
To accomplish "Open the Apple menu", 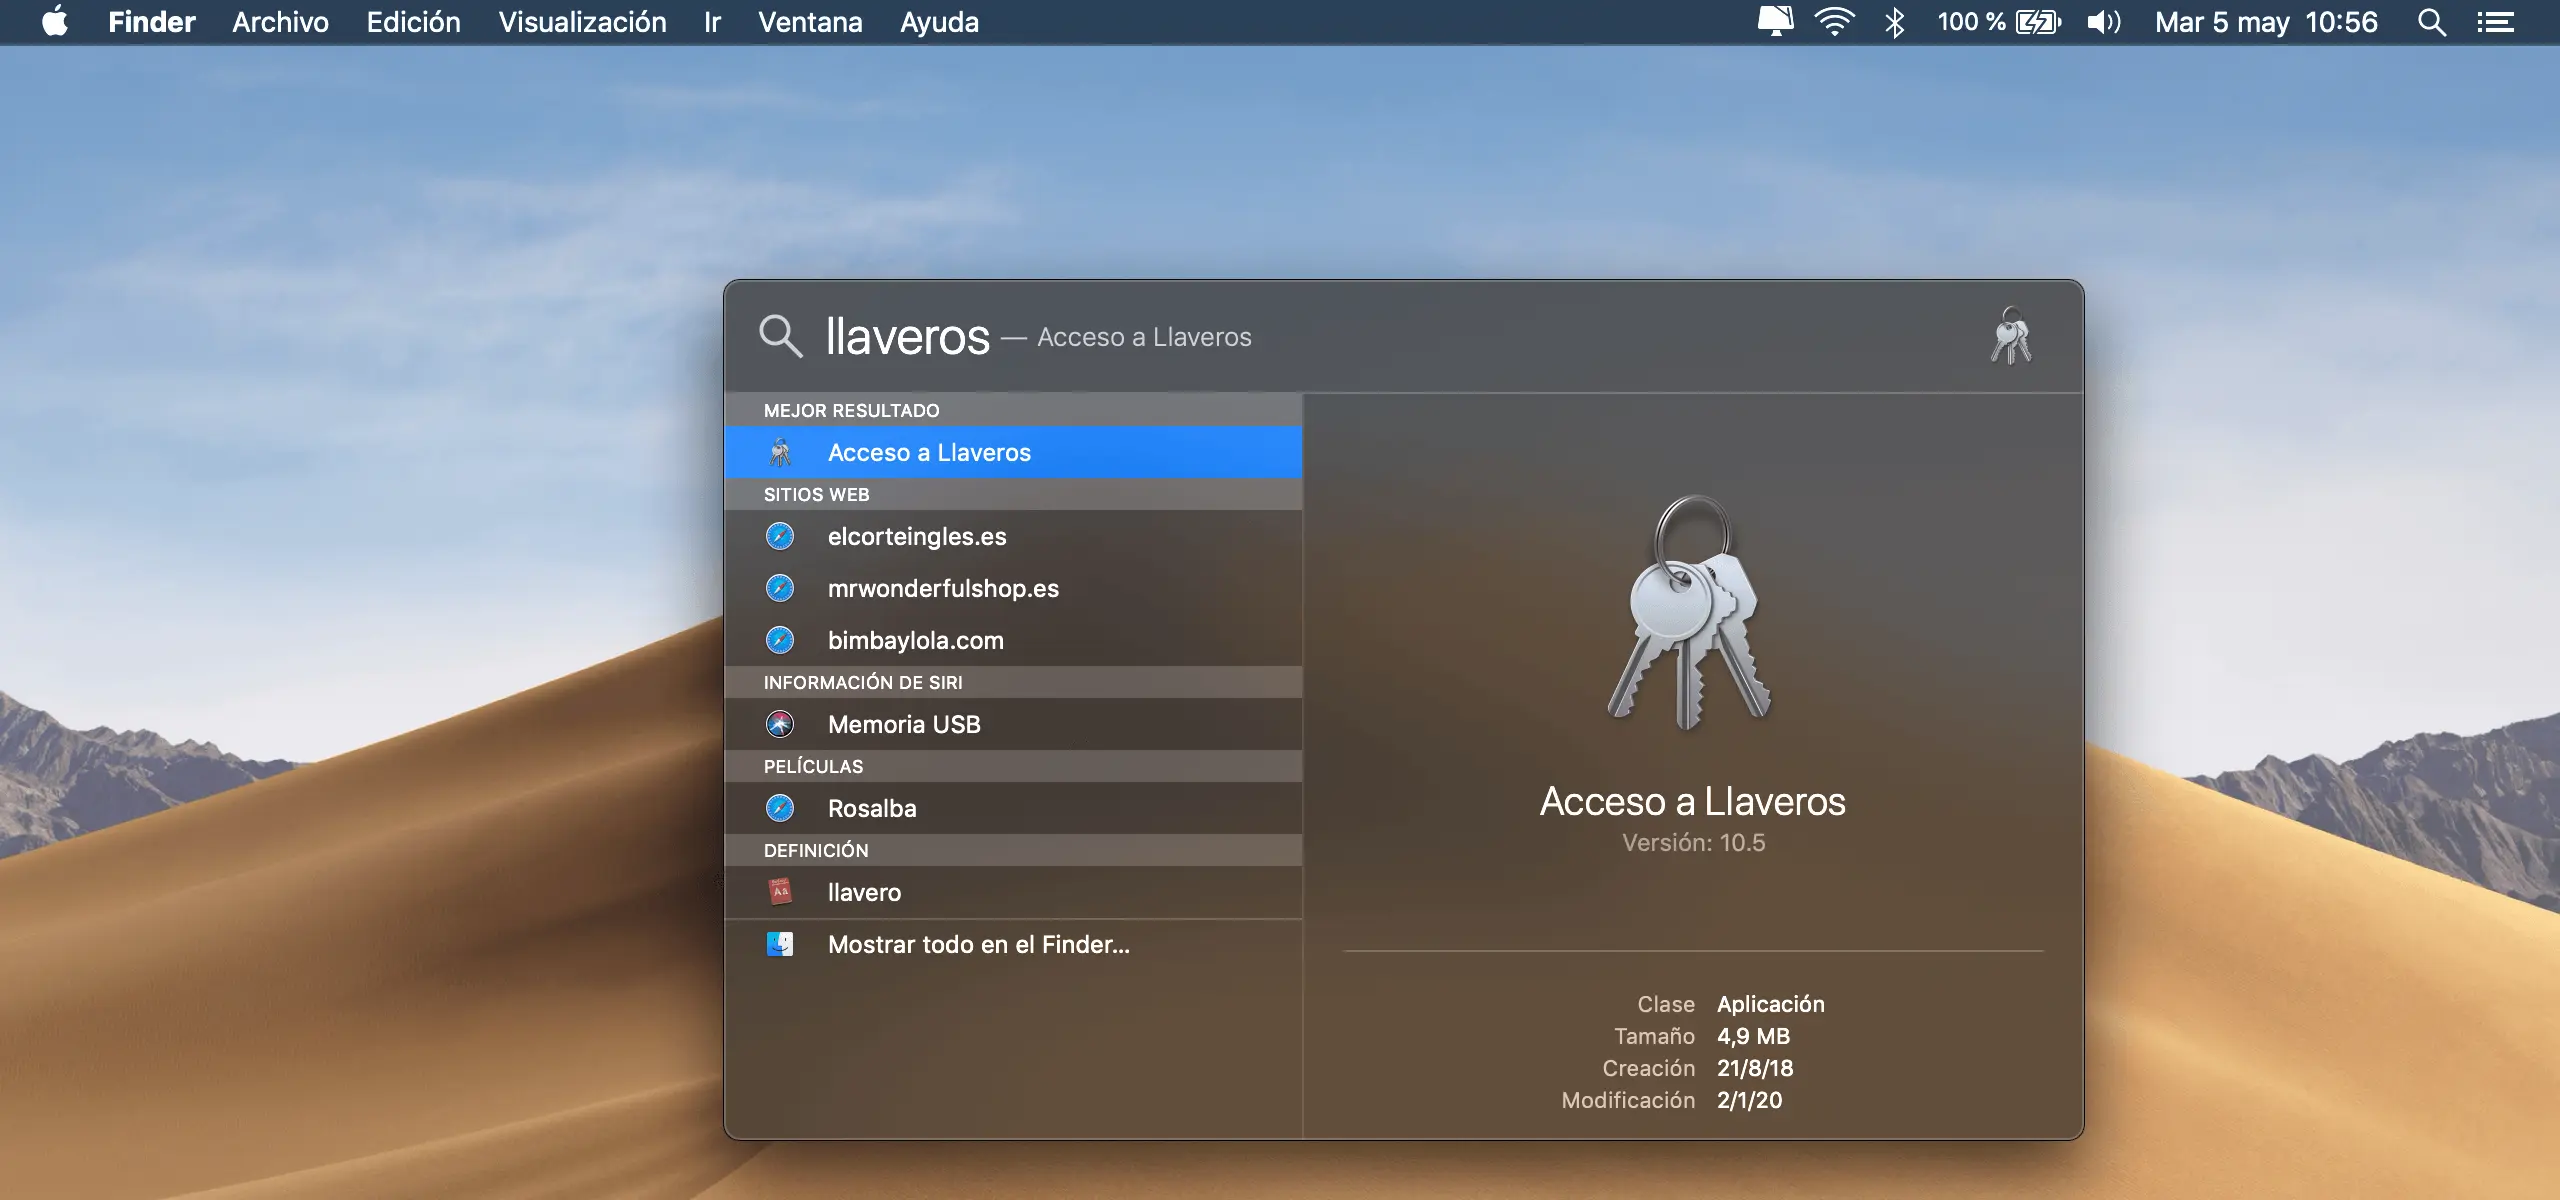I will (55, 22).
